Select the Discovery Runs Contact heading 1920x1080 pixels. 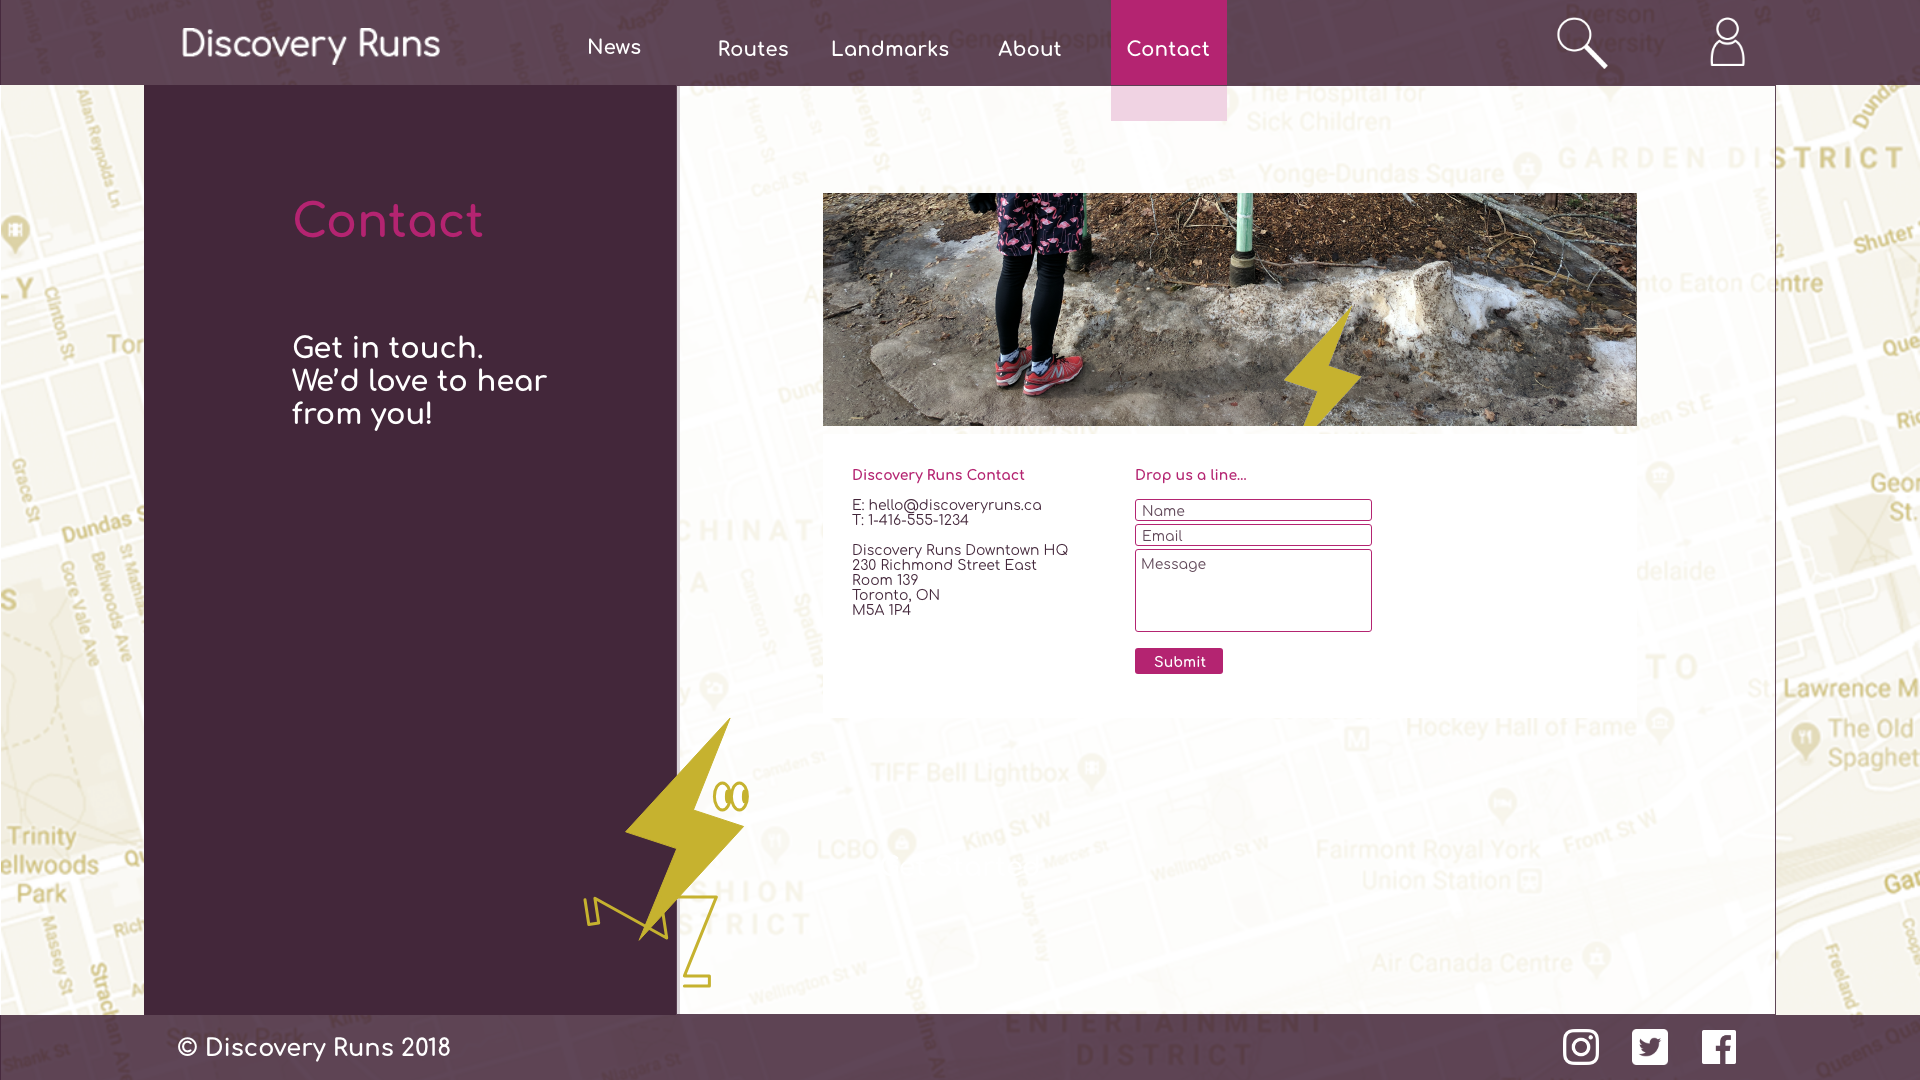(938, 475)
